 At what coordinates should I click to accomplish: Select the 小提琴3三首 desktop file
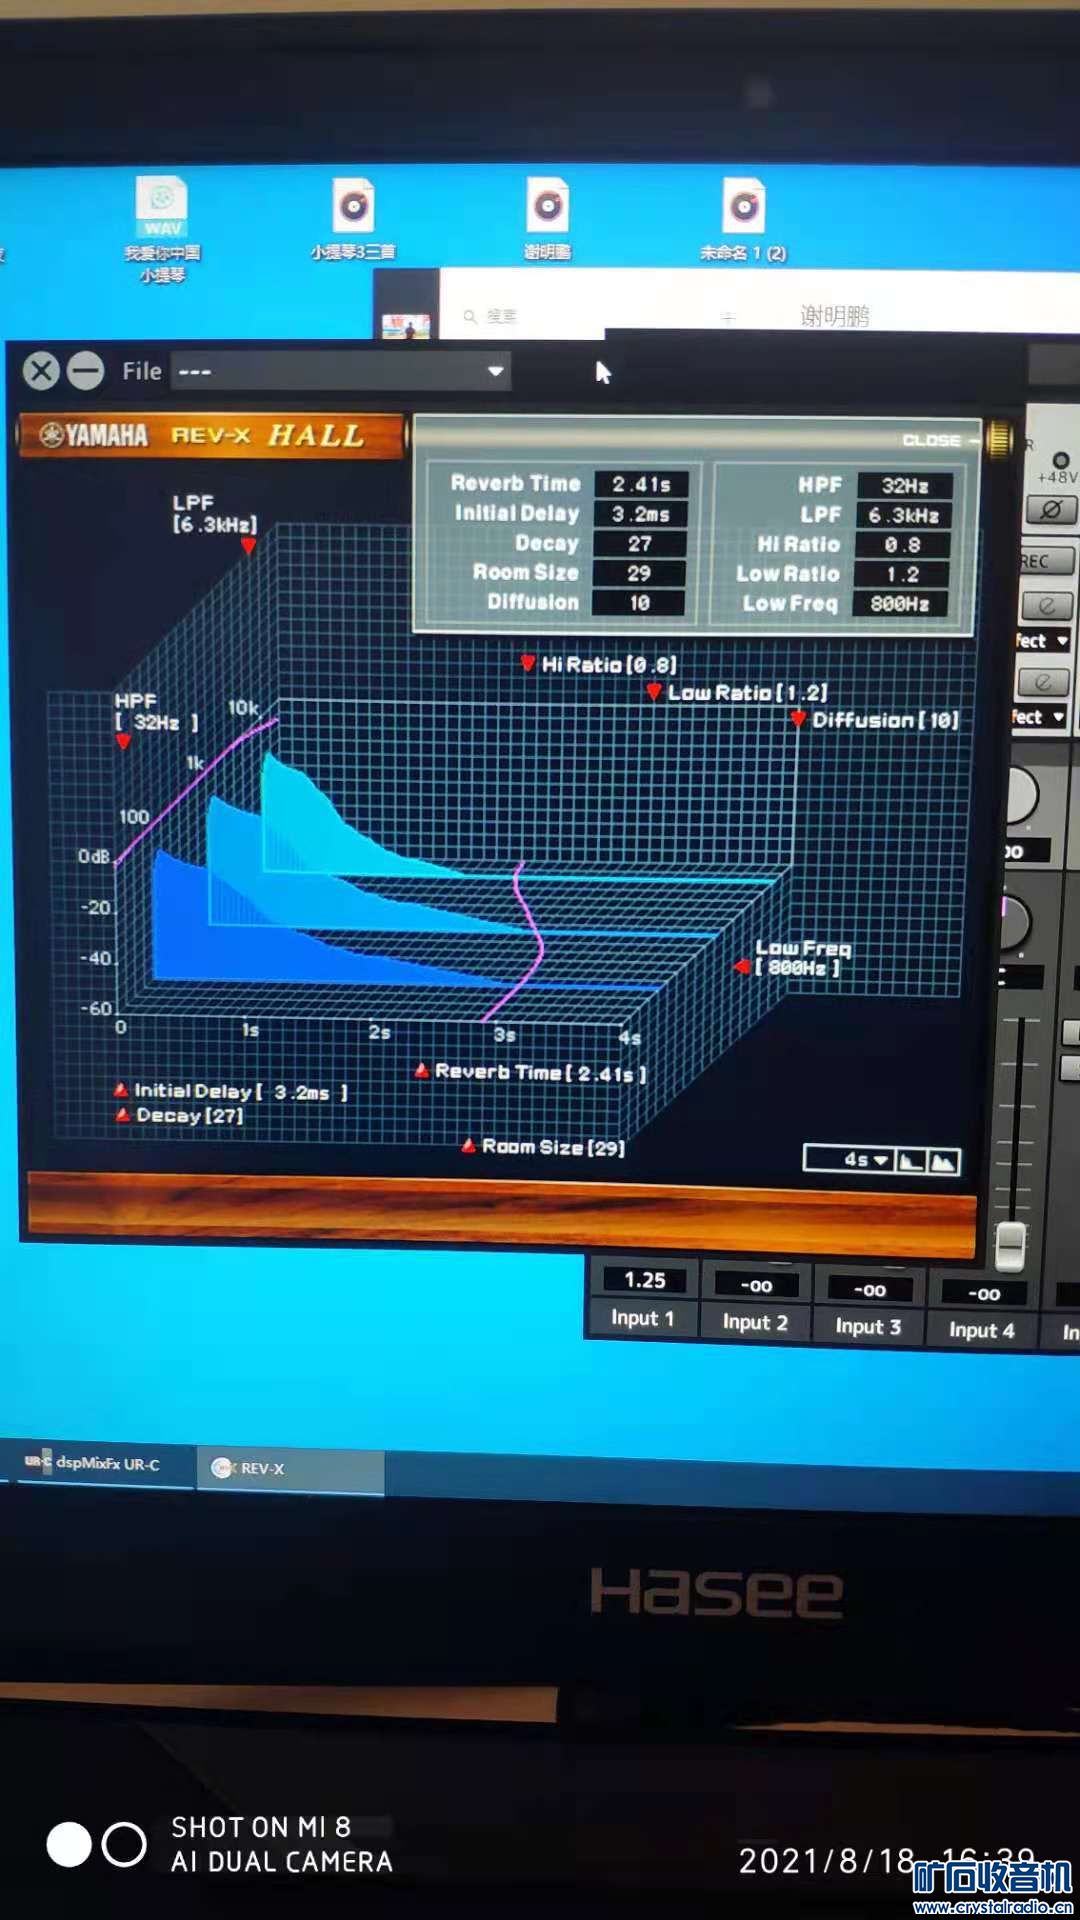click(x=353, y=220)
